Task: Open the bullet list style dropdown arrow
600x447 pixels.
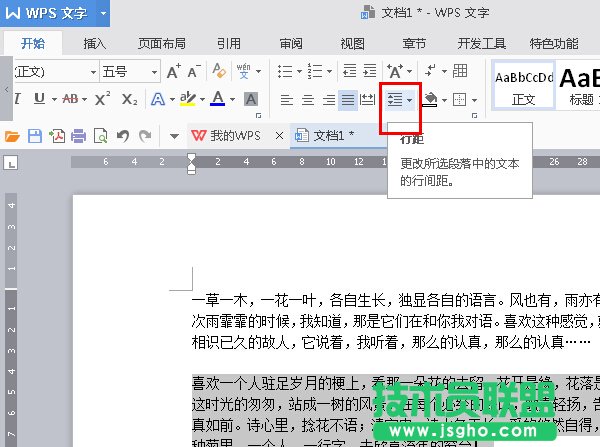Action: click(299, 71)
